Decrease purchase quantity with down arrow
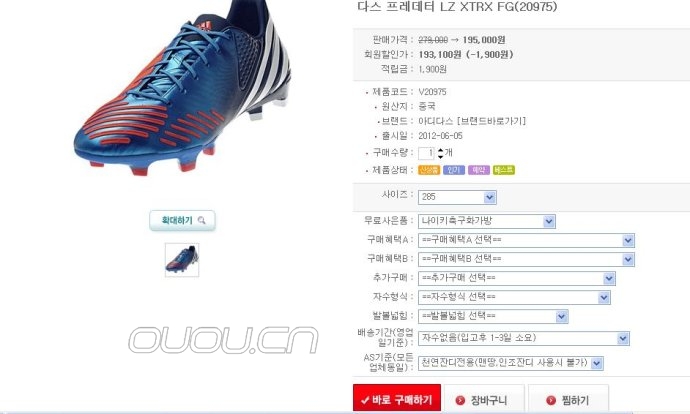The image size is (690, 414). point(440,156)
